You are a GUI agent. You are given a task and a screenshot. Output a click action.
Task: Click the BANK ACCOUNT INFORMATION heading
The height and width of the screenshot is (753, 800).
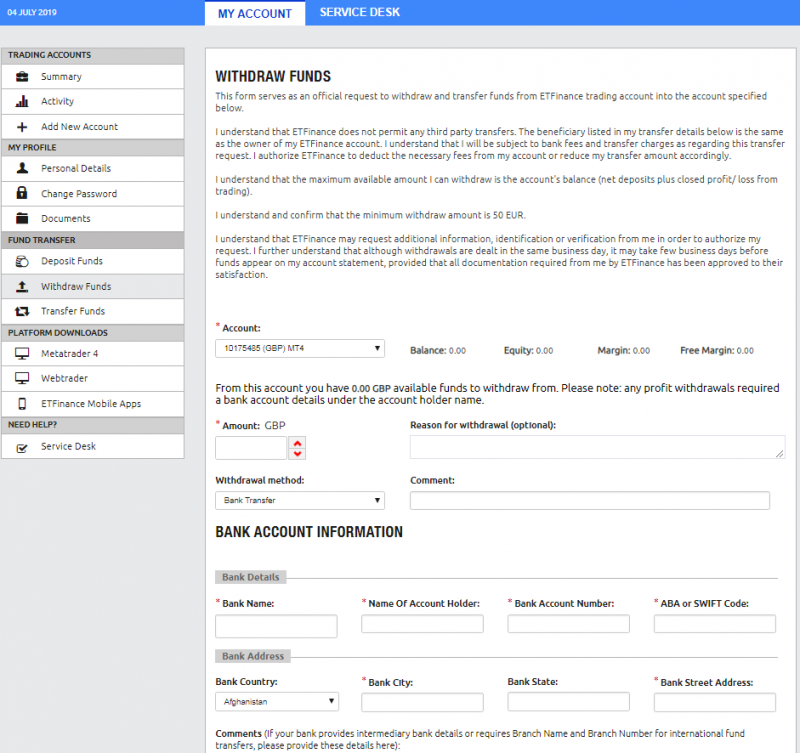point(309,532)
